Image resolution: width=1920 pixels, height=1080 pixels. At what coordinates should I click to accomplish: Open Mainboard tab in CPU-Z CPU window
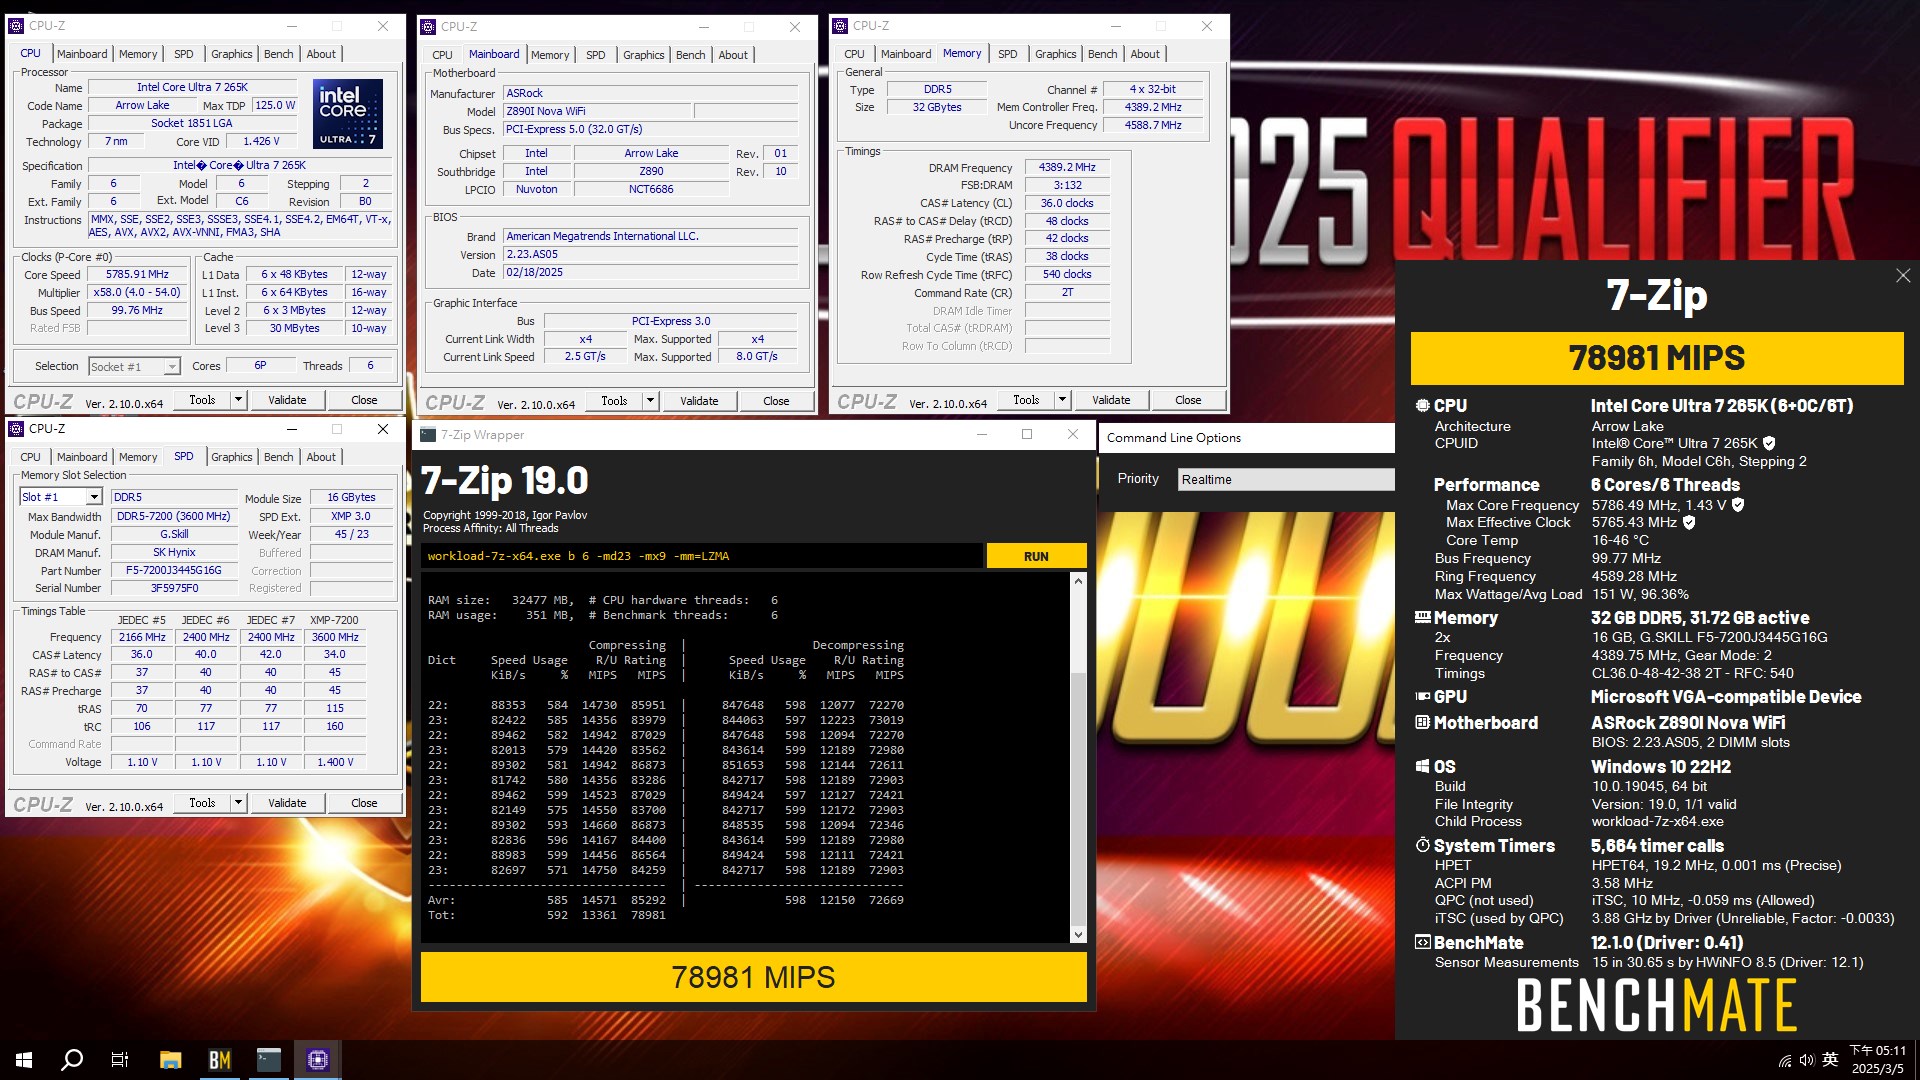[x=82, y=54]
